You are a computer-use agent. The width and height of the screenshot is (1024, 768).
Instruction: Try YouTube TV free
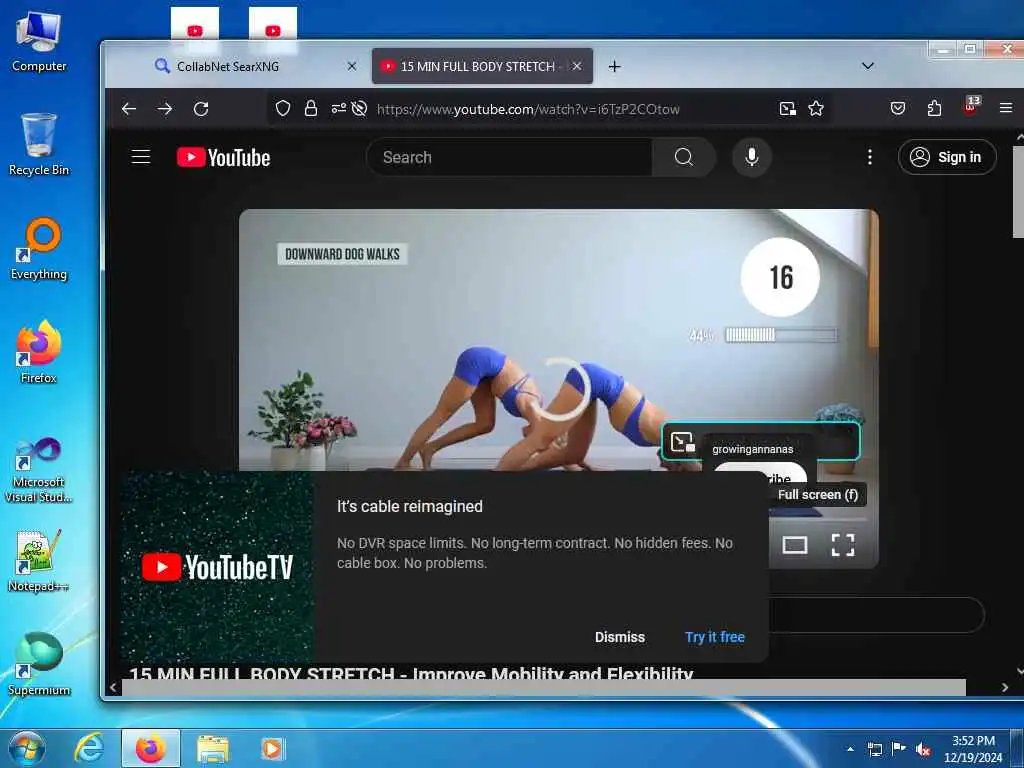(714, 637)
